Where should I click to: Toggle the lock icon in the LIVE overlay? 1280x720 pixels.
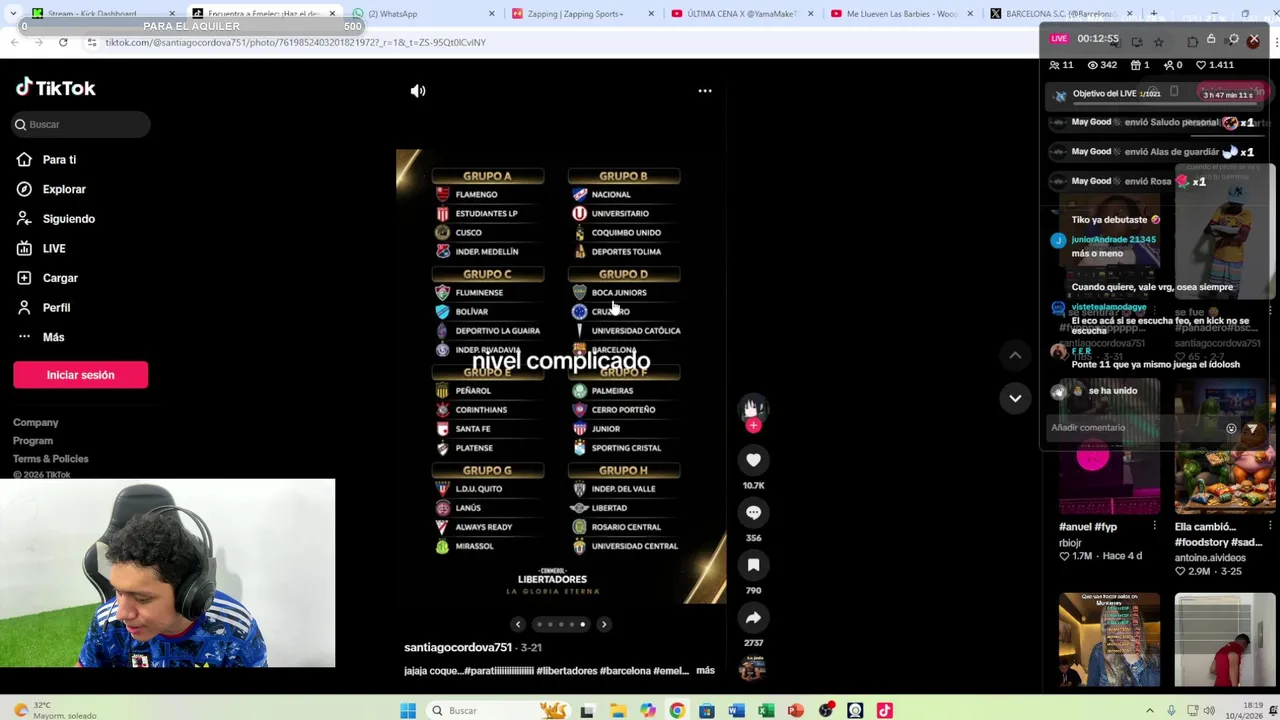[x=1211, y=39]
